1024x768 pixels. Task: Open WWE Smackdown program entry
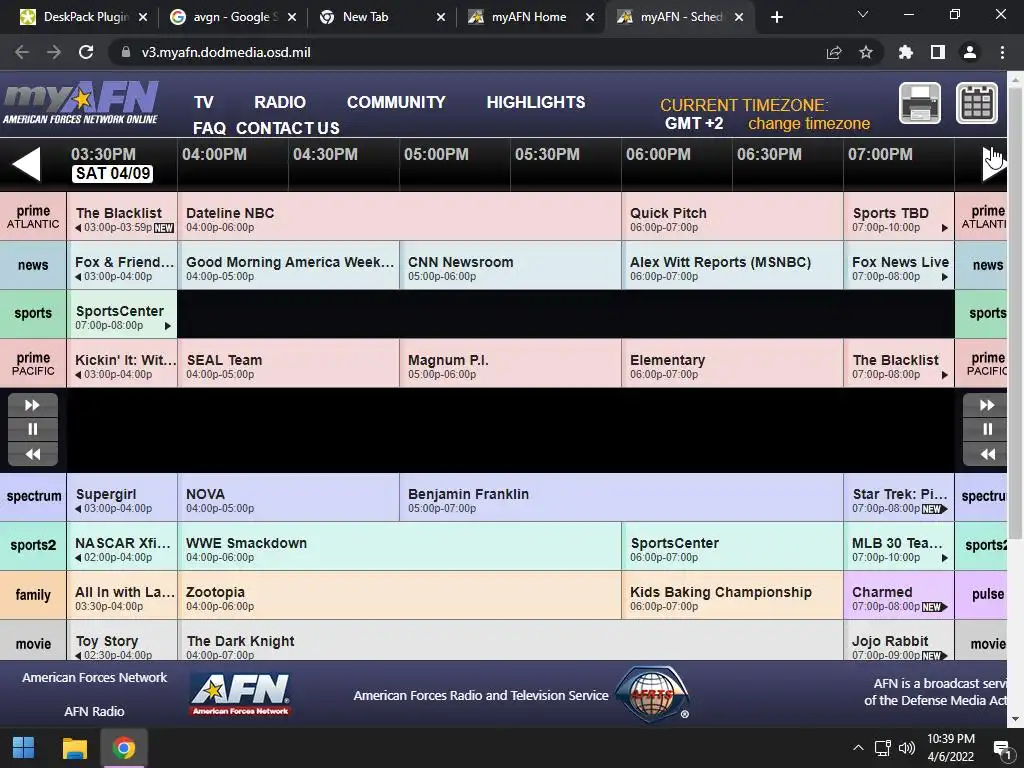[x=399, y=546]
